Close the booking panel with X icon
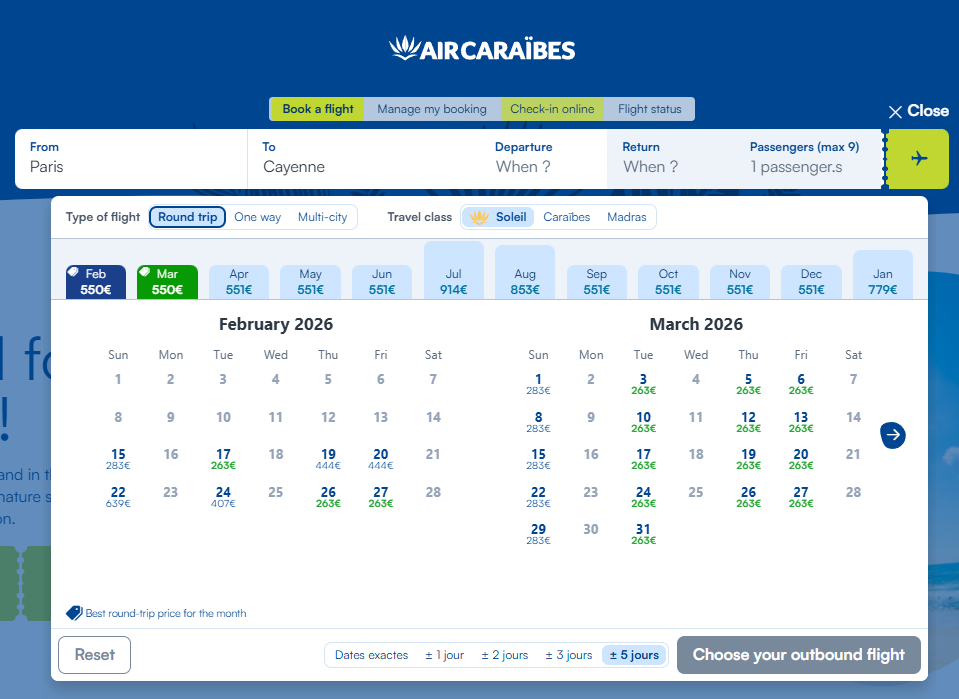This screenshot has height=699, width=959. coord(895,112)
